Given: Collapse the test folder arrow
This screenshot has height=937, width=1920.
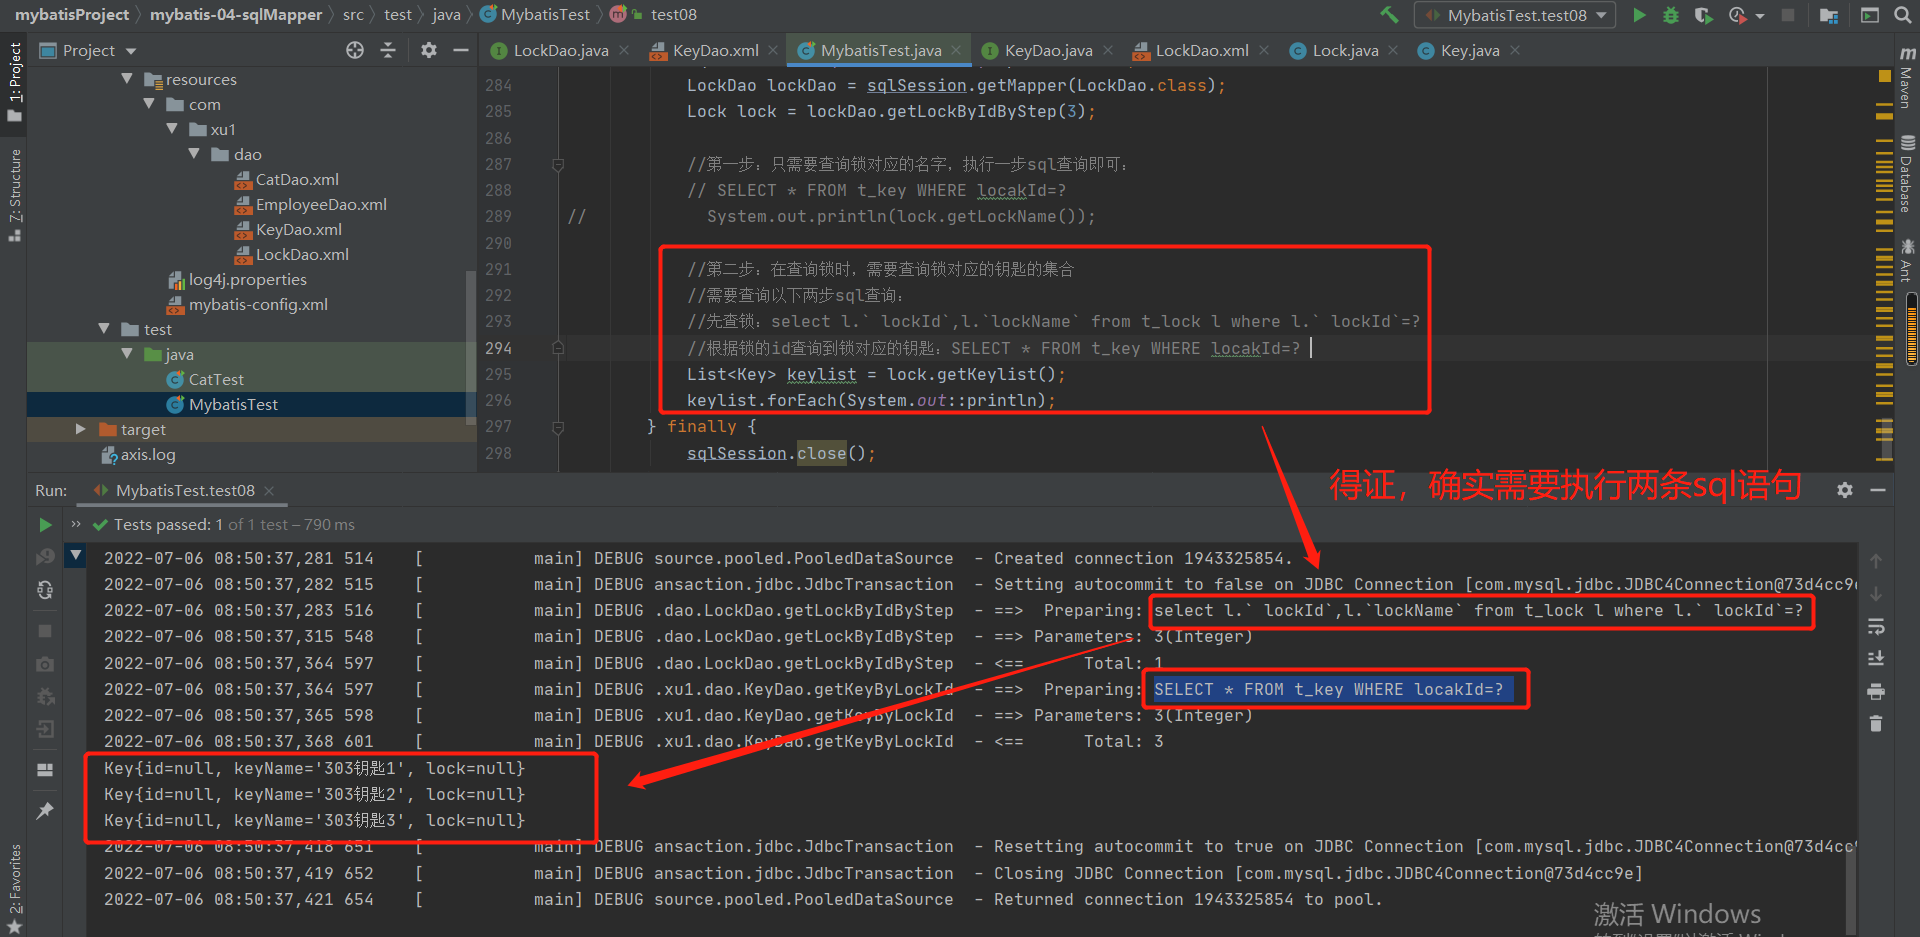Looking at the screenshot, I should [104, 328].
